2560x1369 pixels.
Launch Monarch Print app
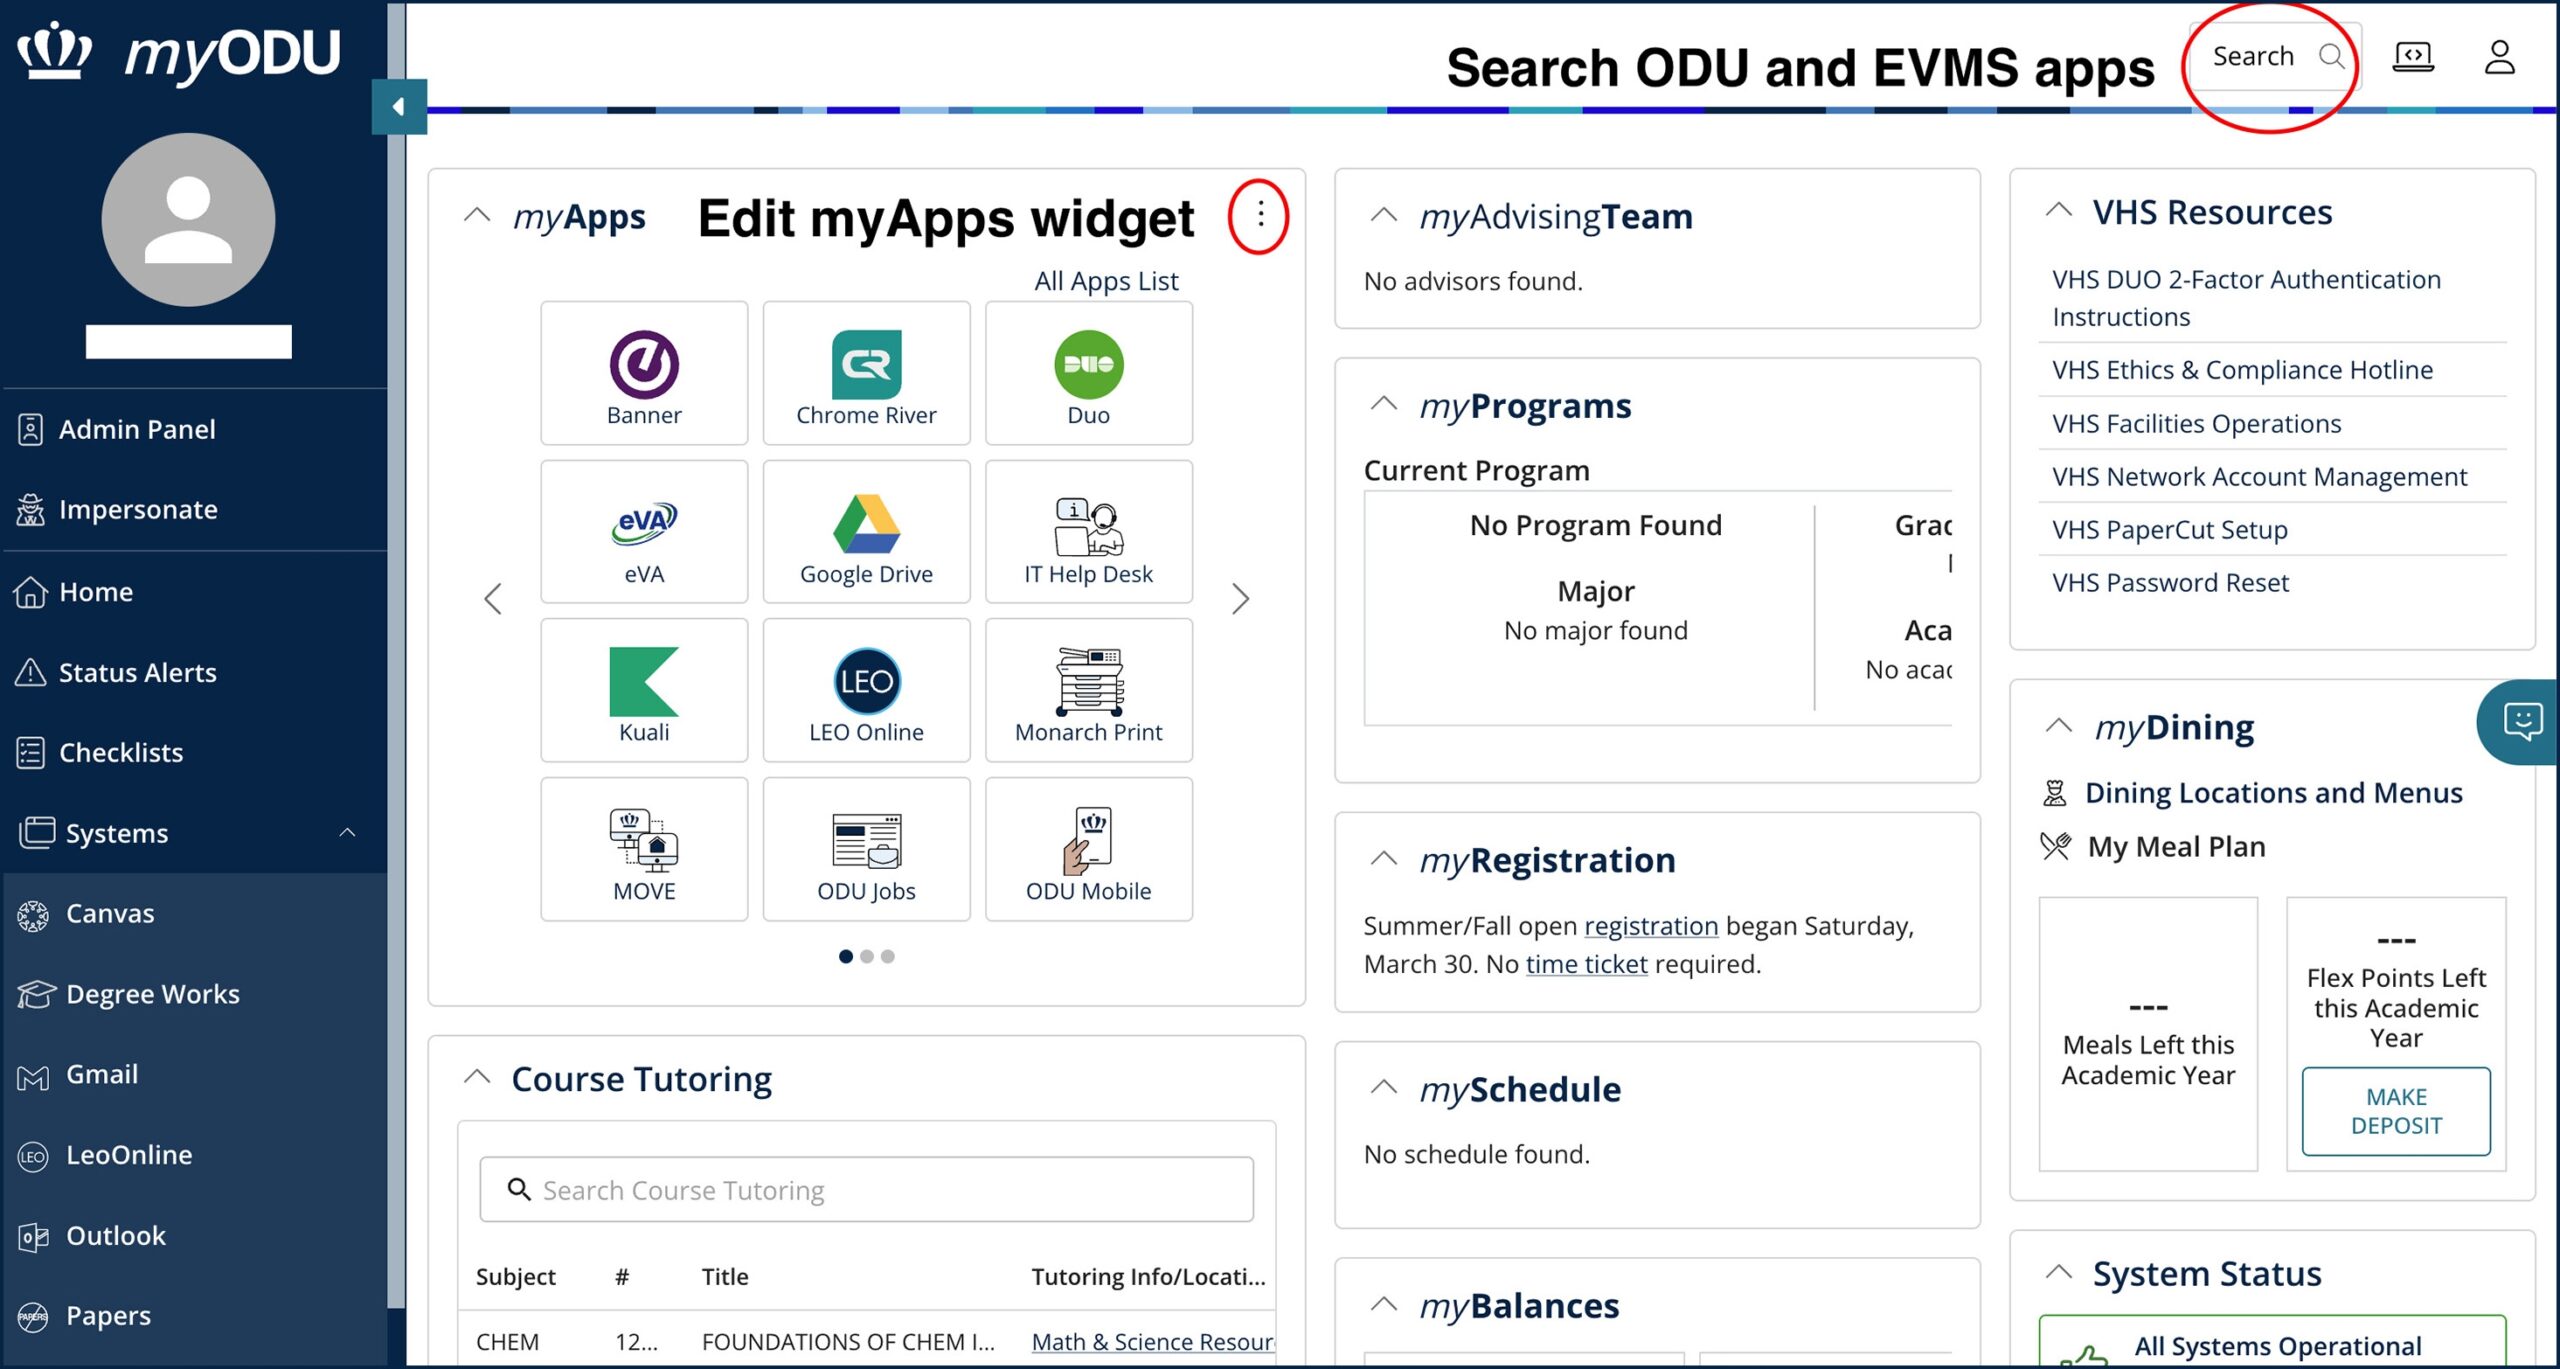click(1088, 690)
